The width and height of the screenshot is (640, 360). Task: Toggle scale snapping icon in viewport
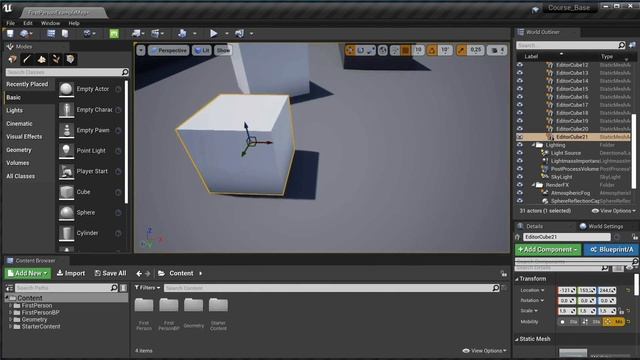(461, 50)
